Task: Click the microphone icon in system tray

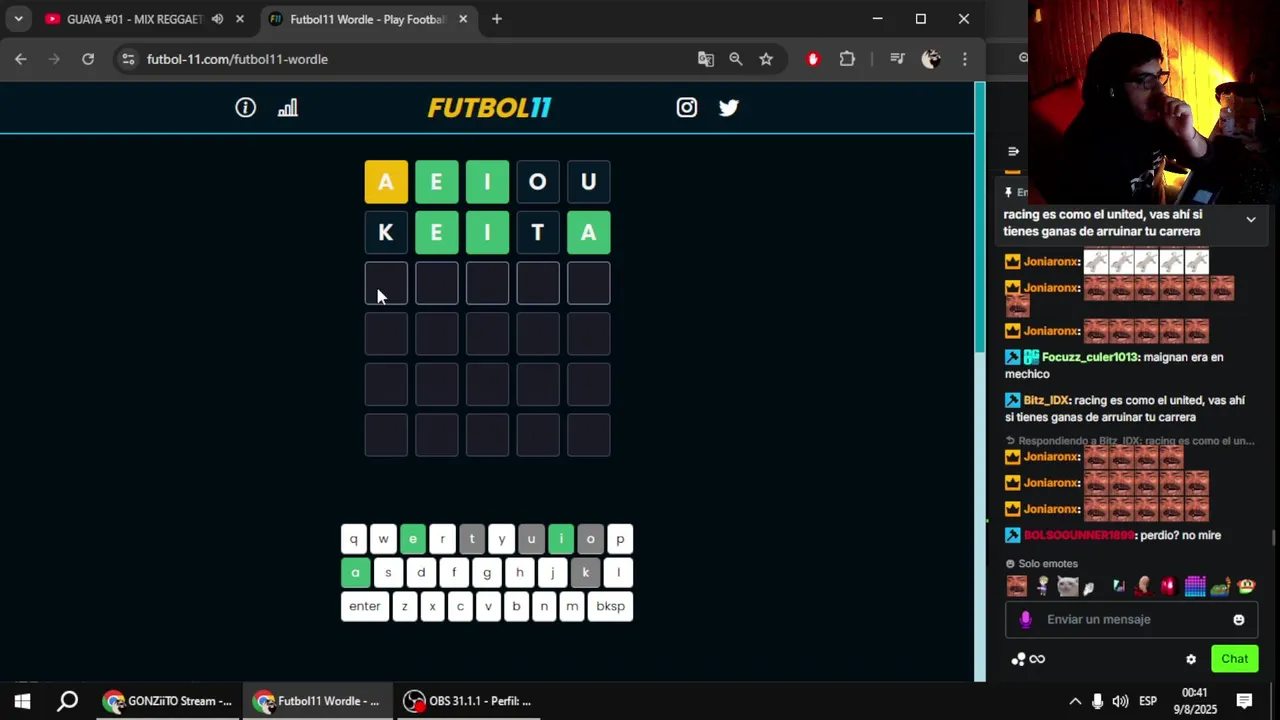Action: tap(1097, 701)
